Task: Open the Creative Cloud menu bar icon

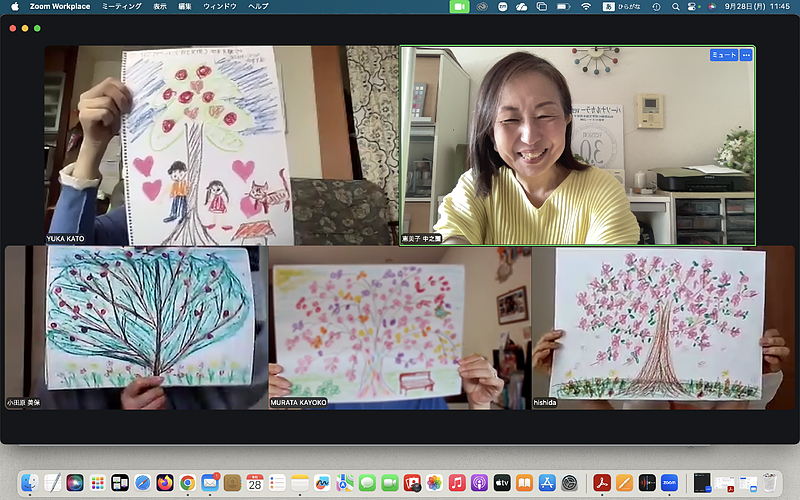Action: 482,6
